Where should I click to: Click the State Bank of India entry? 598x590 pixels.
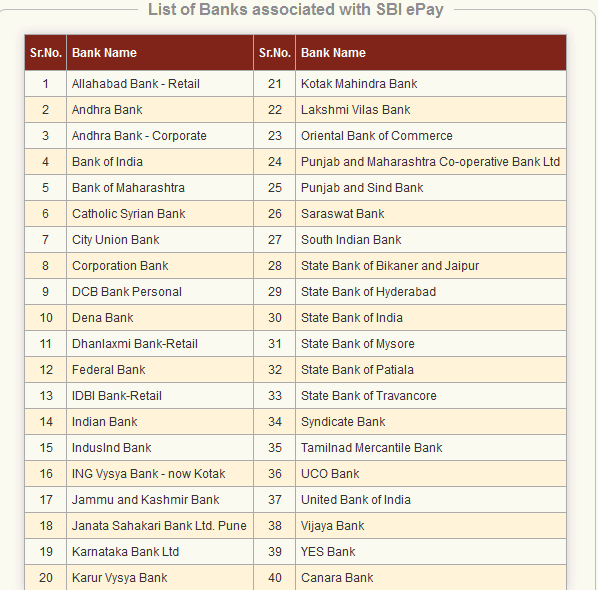click(352, 318)
